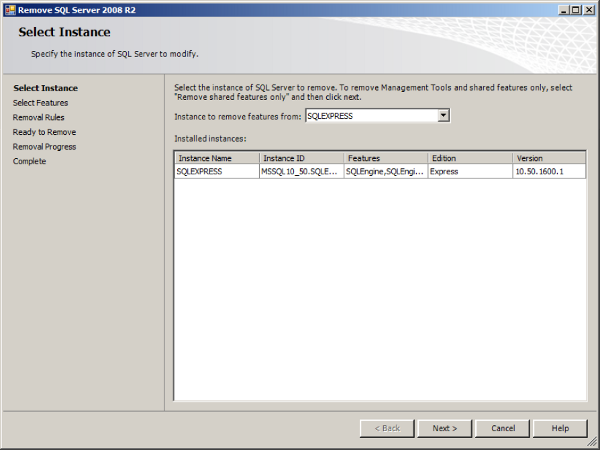Minimize the Remove SQL Server window
The width and height of the screenshot is (600, 450).
pyautogui.click(x=563, y=10)
